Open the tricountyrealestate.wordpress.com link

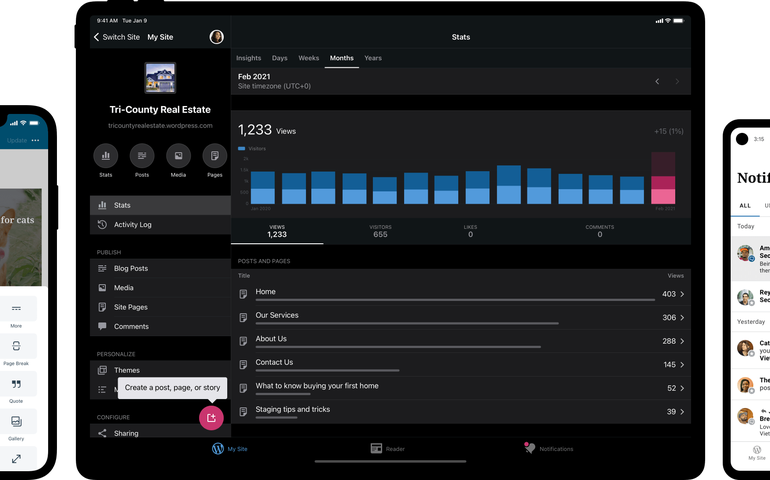(x=160, y=125)
